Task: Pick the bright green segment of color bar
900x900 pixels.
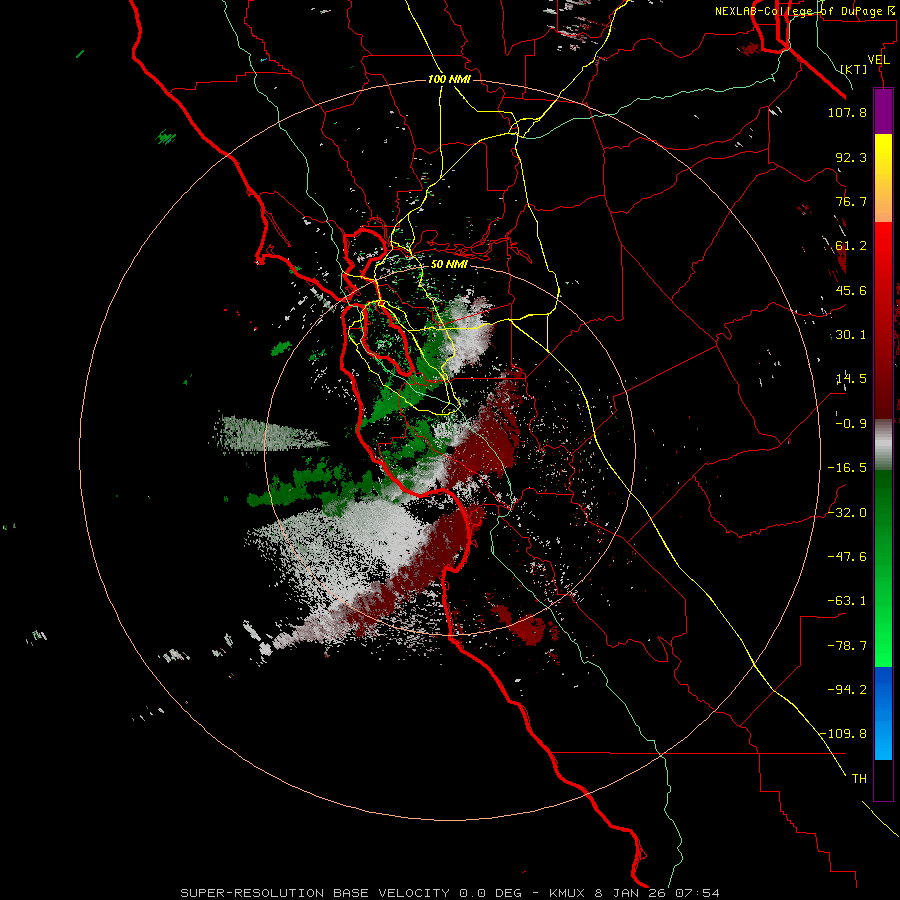Action: [x=883, y=643]
